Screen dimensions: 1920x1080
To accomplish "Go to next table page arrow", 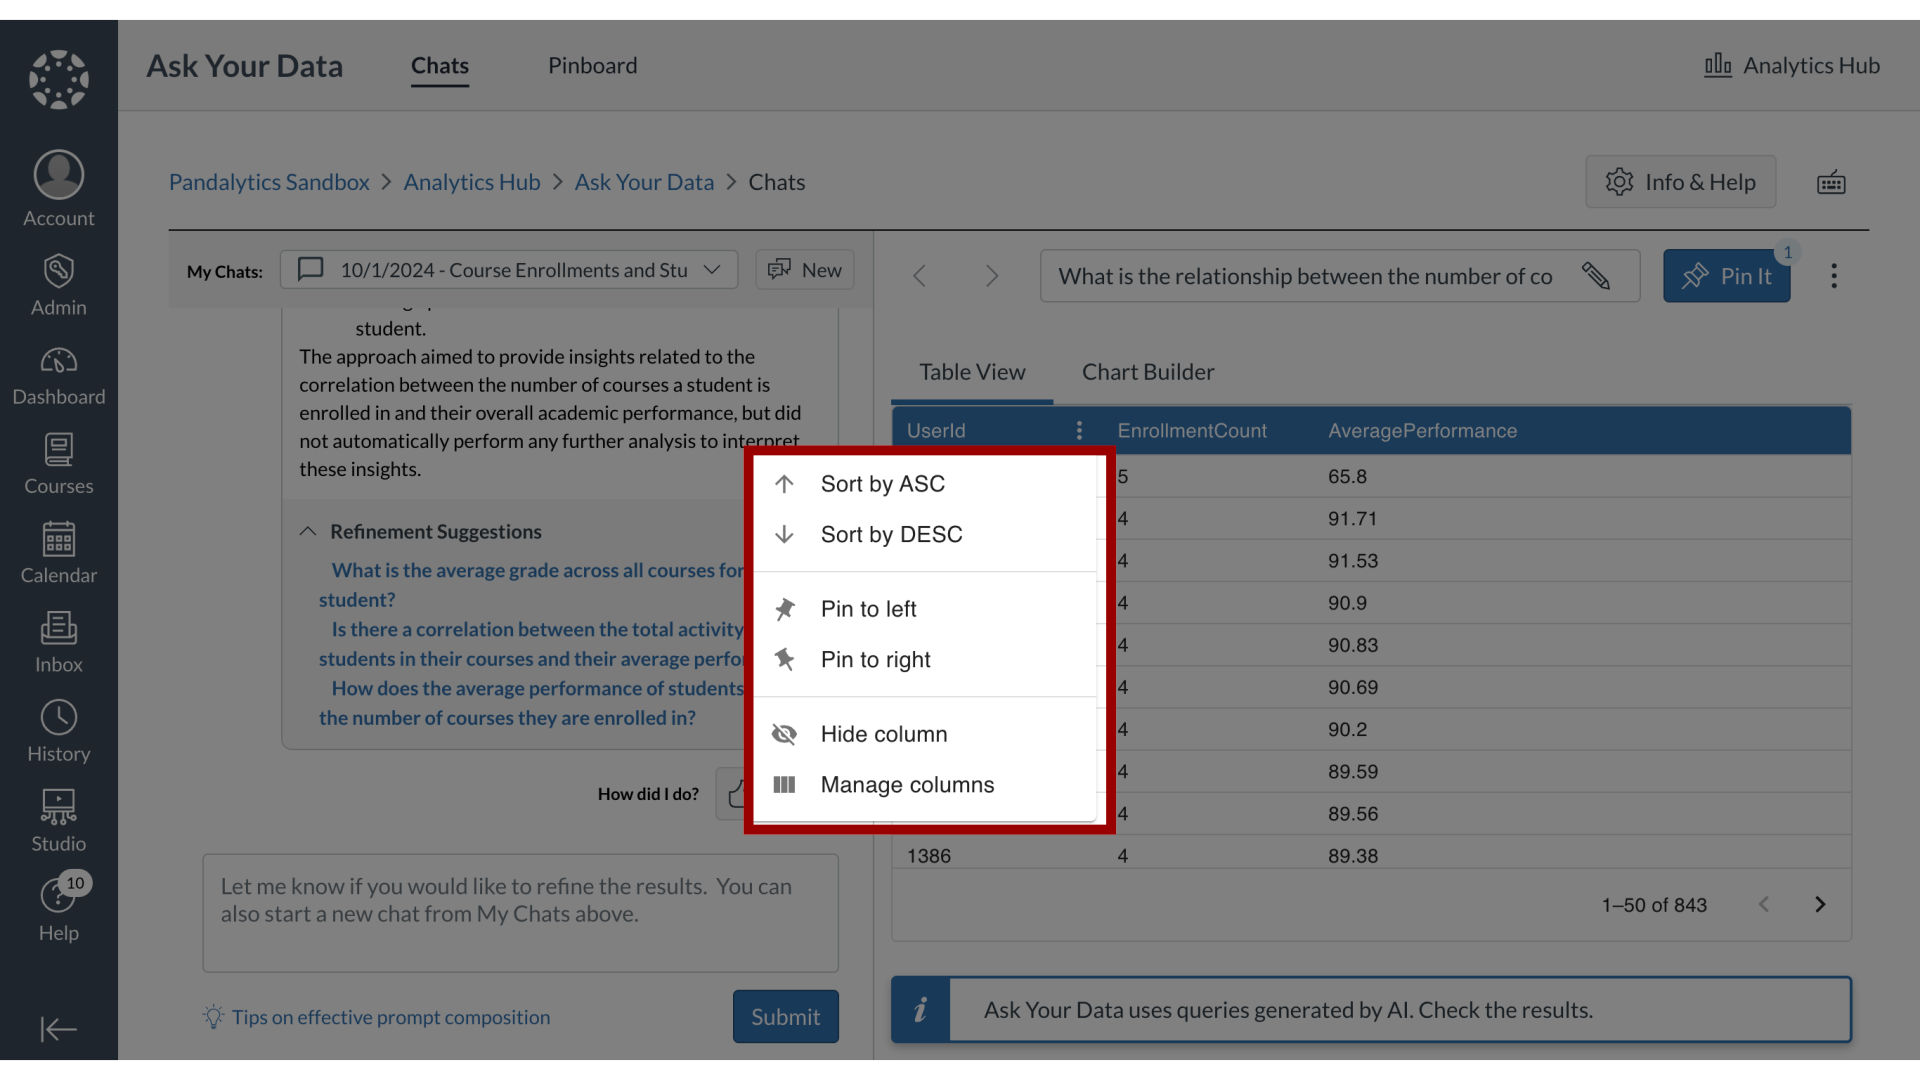I will pyautogui.click(x=1820, y=904).
